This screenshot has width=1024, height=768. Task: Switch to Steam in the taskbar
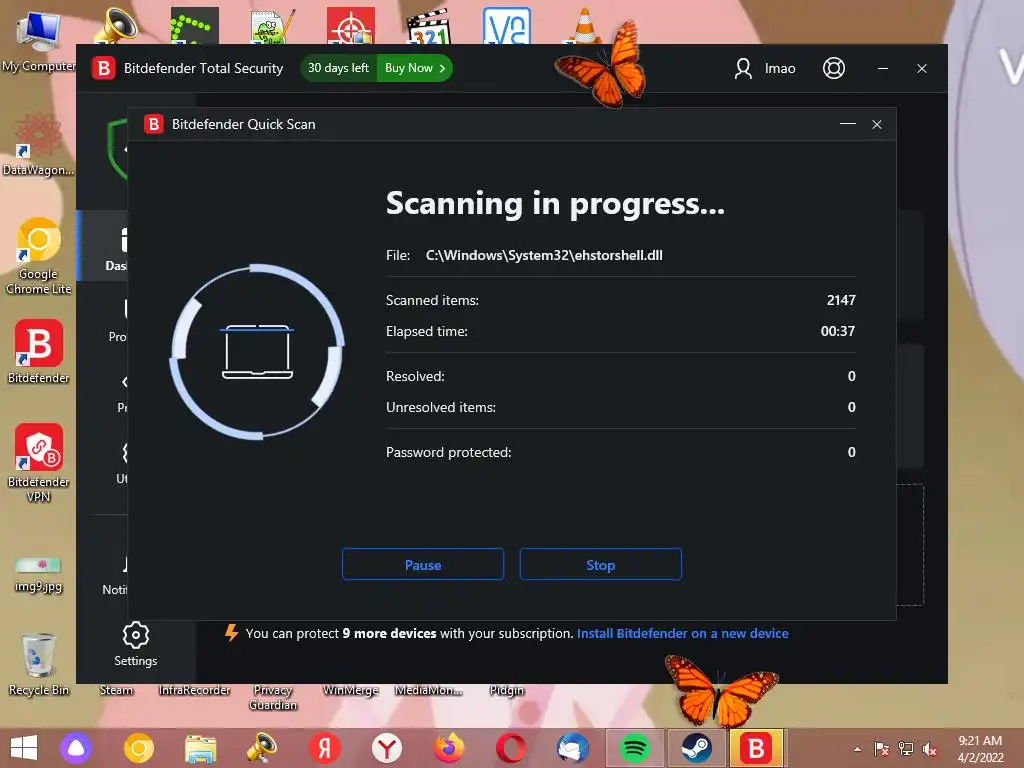click(x=697, y=748)
